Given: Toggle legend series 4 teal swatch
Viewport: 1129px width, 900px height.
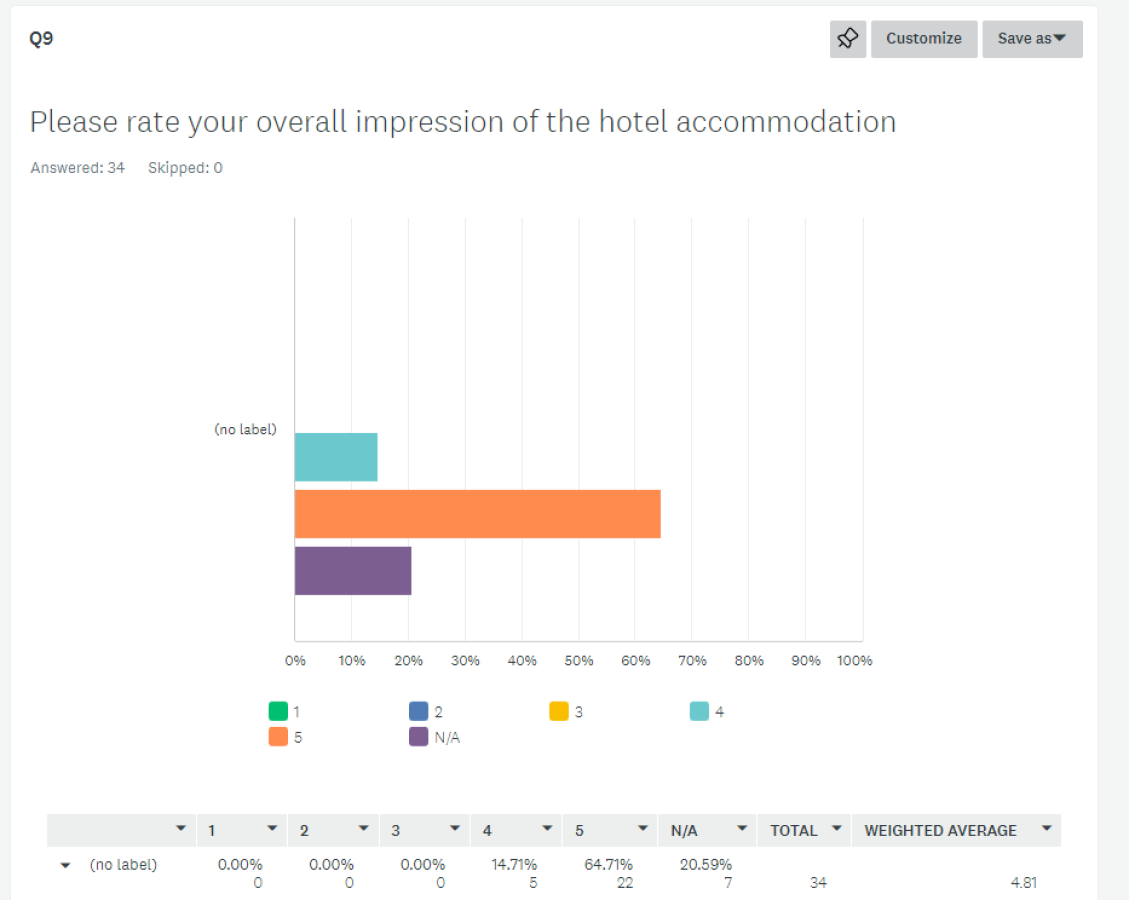Looking at the screenshot, I should [x=699, y=711].
